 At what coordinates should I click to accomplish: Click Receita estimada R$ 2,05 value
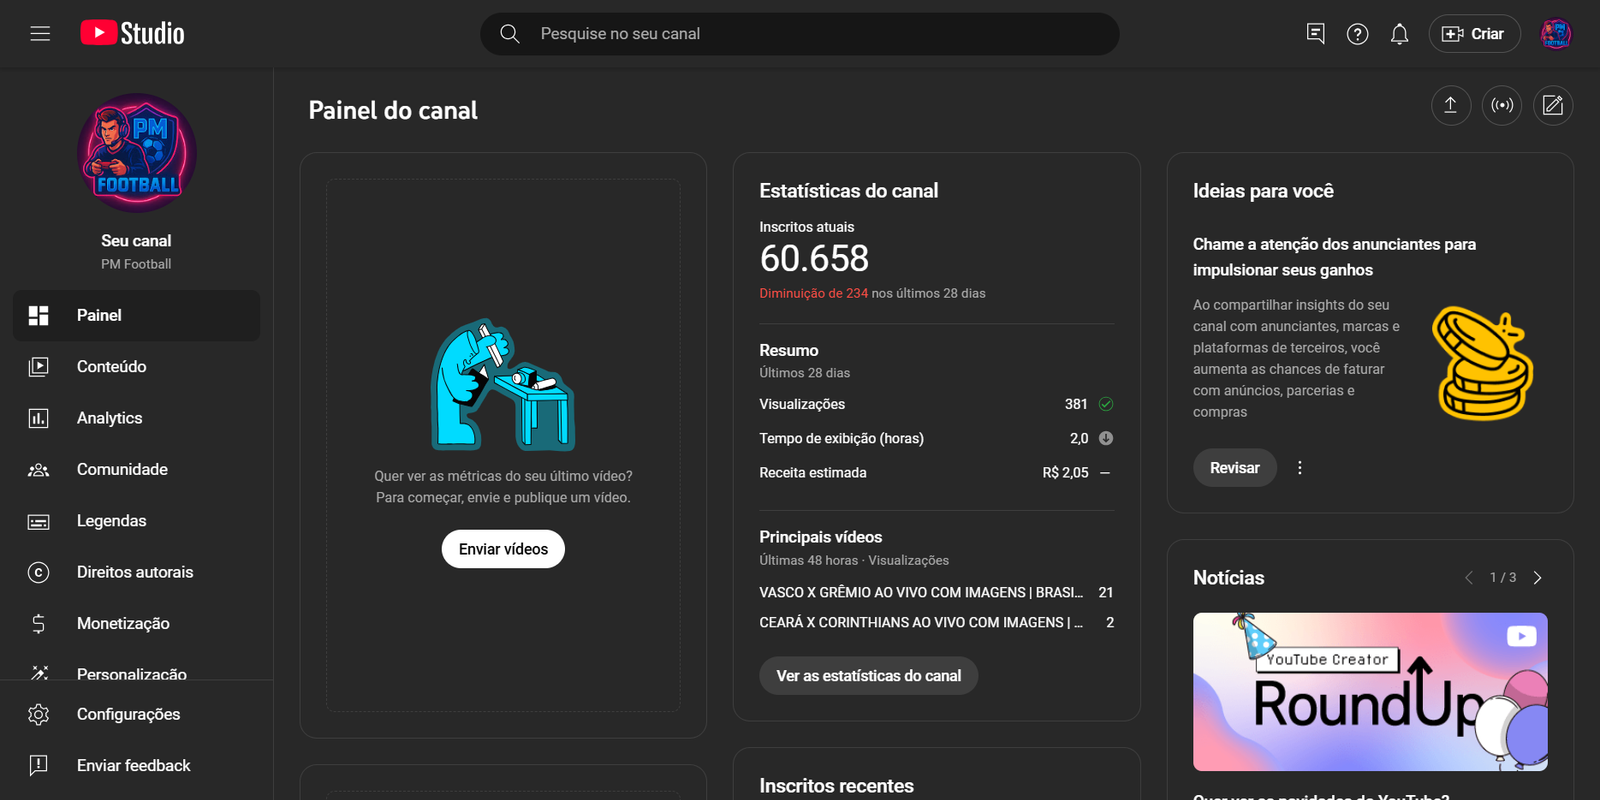click(1065, 473)
